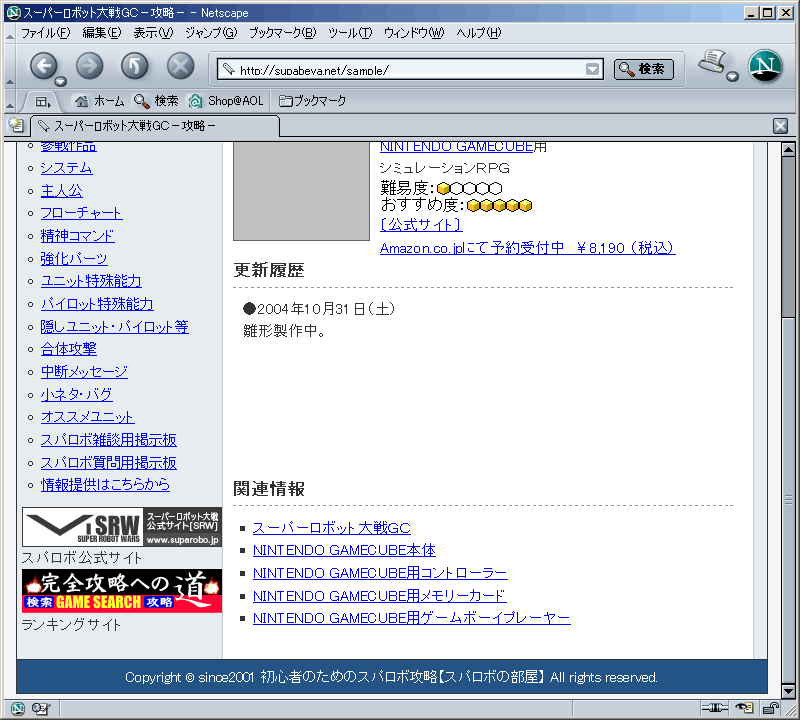Open the フローチャート sidebar link
Viewport: 800px width, 720px height.
click(x=82, y=213)
